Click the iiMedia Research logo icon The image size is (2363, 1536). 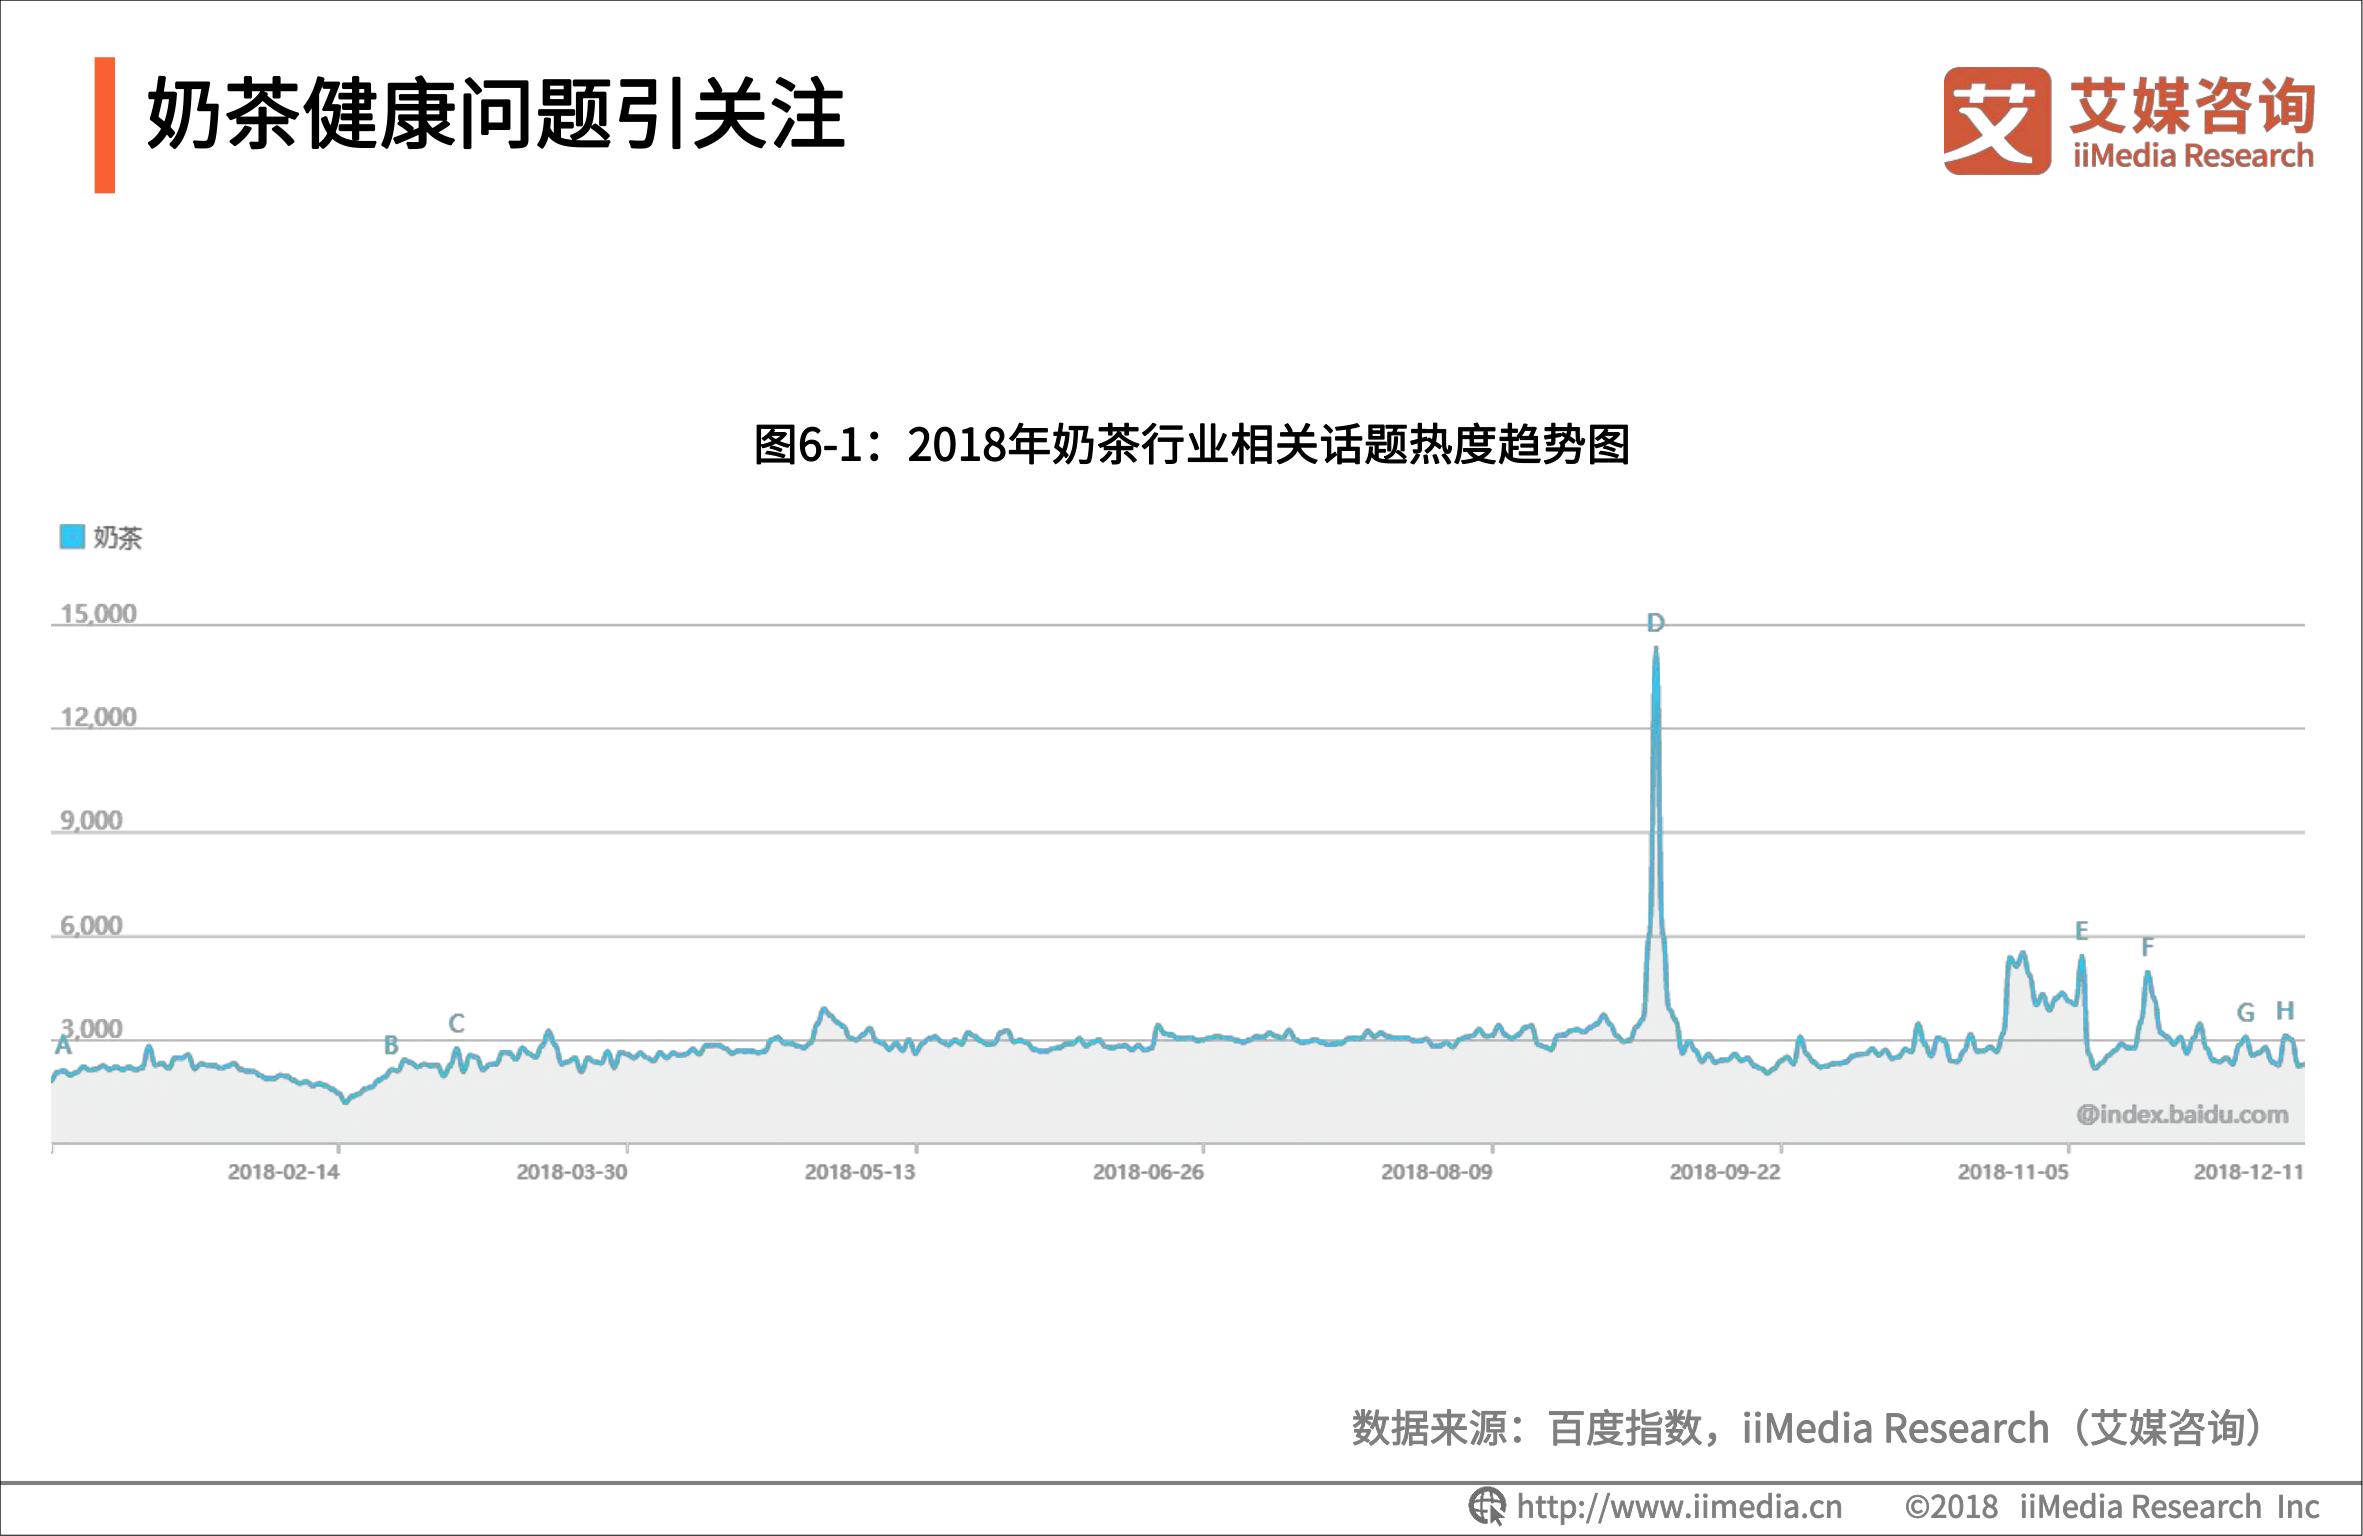click(x=1996, y=121)
